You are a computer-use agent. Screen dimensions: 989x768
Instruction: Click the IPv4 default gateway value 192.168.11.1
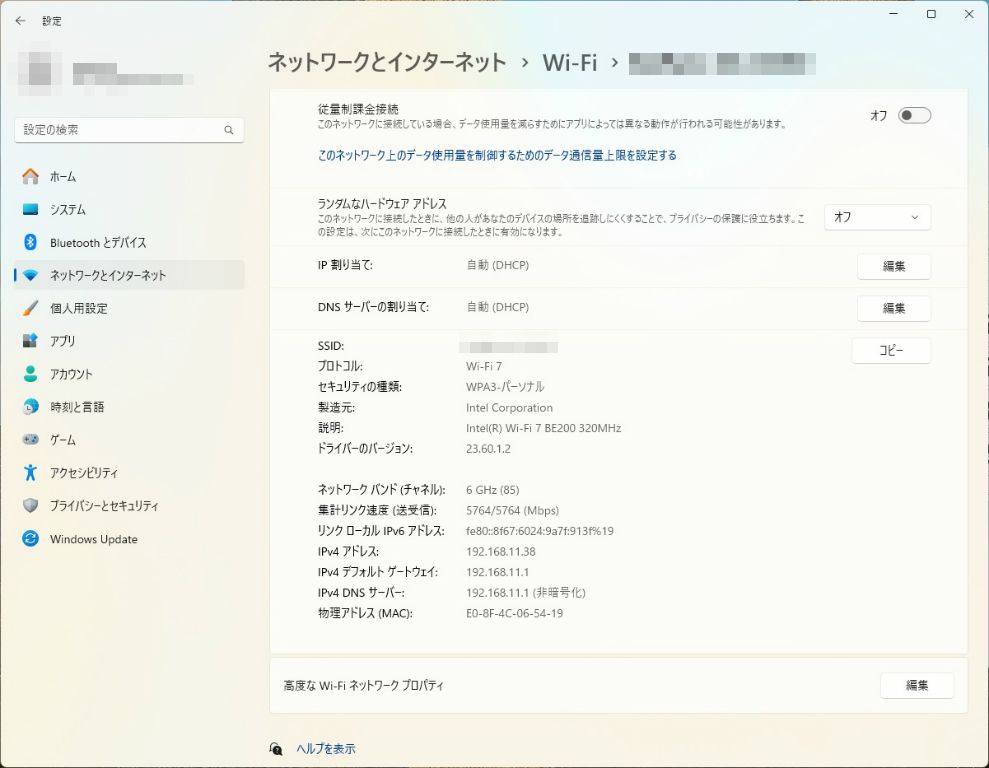(x=498, y=572)
